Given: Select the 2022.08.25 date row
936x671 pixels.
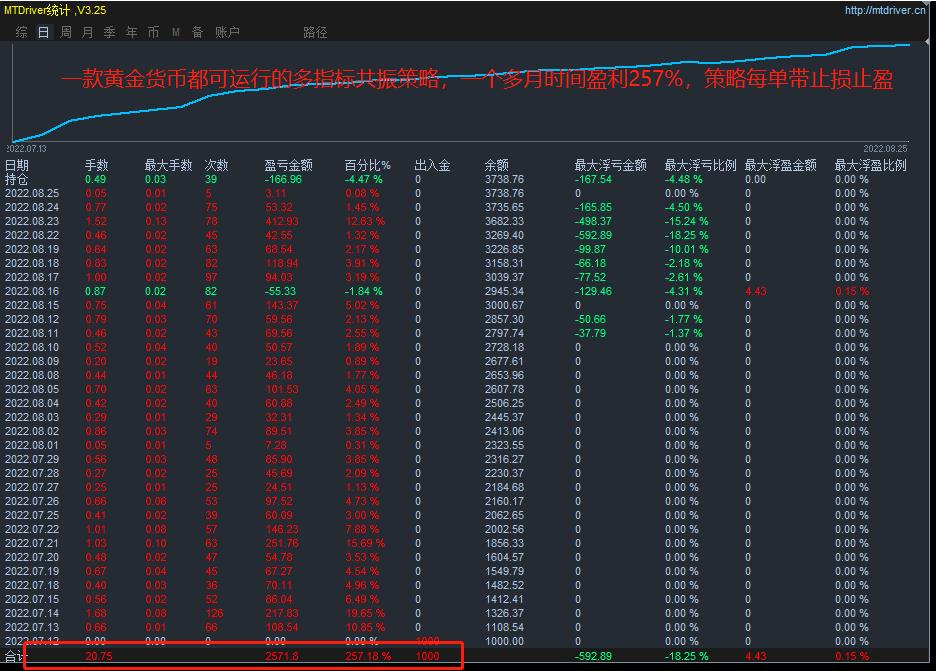Looking at the screenshot, I should (x=32, y=193).
